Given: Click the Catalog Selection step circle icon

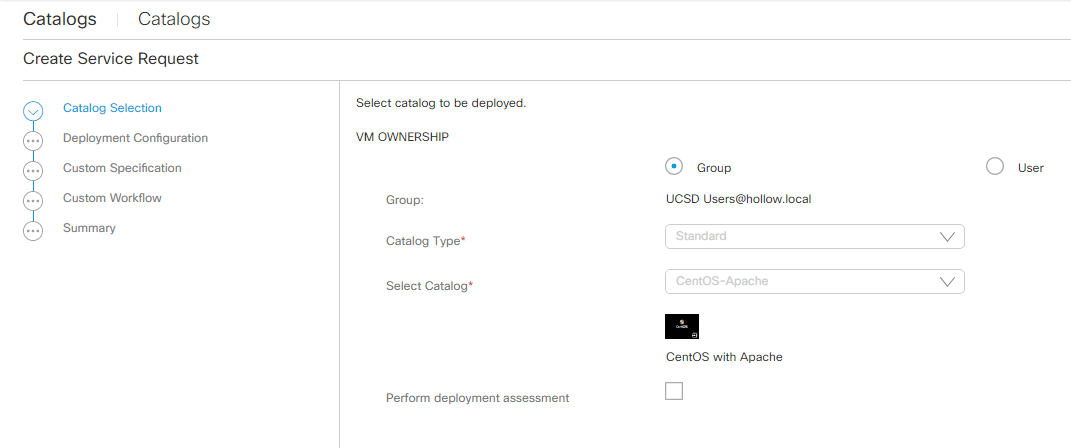Looking at the screenshot, I should pos(33,111).
